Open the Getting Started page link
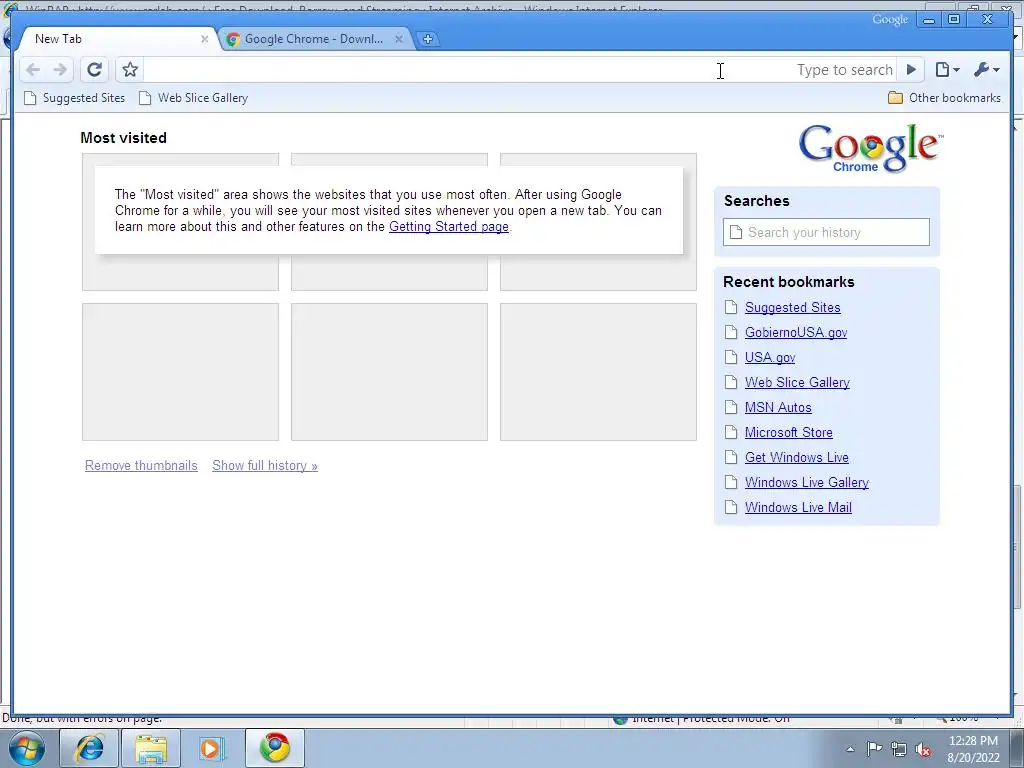The width and height of the screenshot is (1024, 768). click(x=449, y=227)
